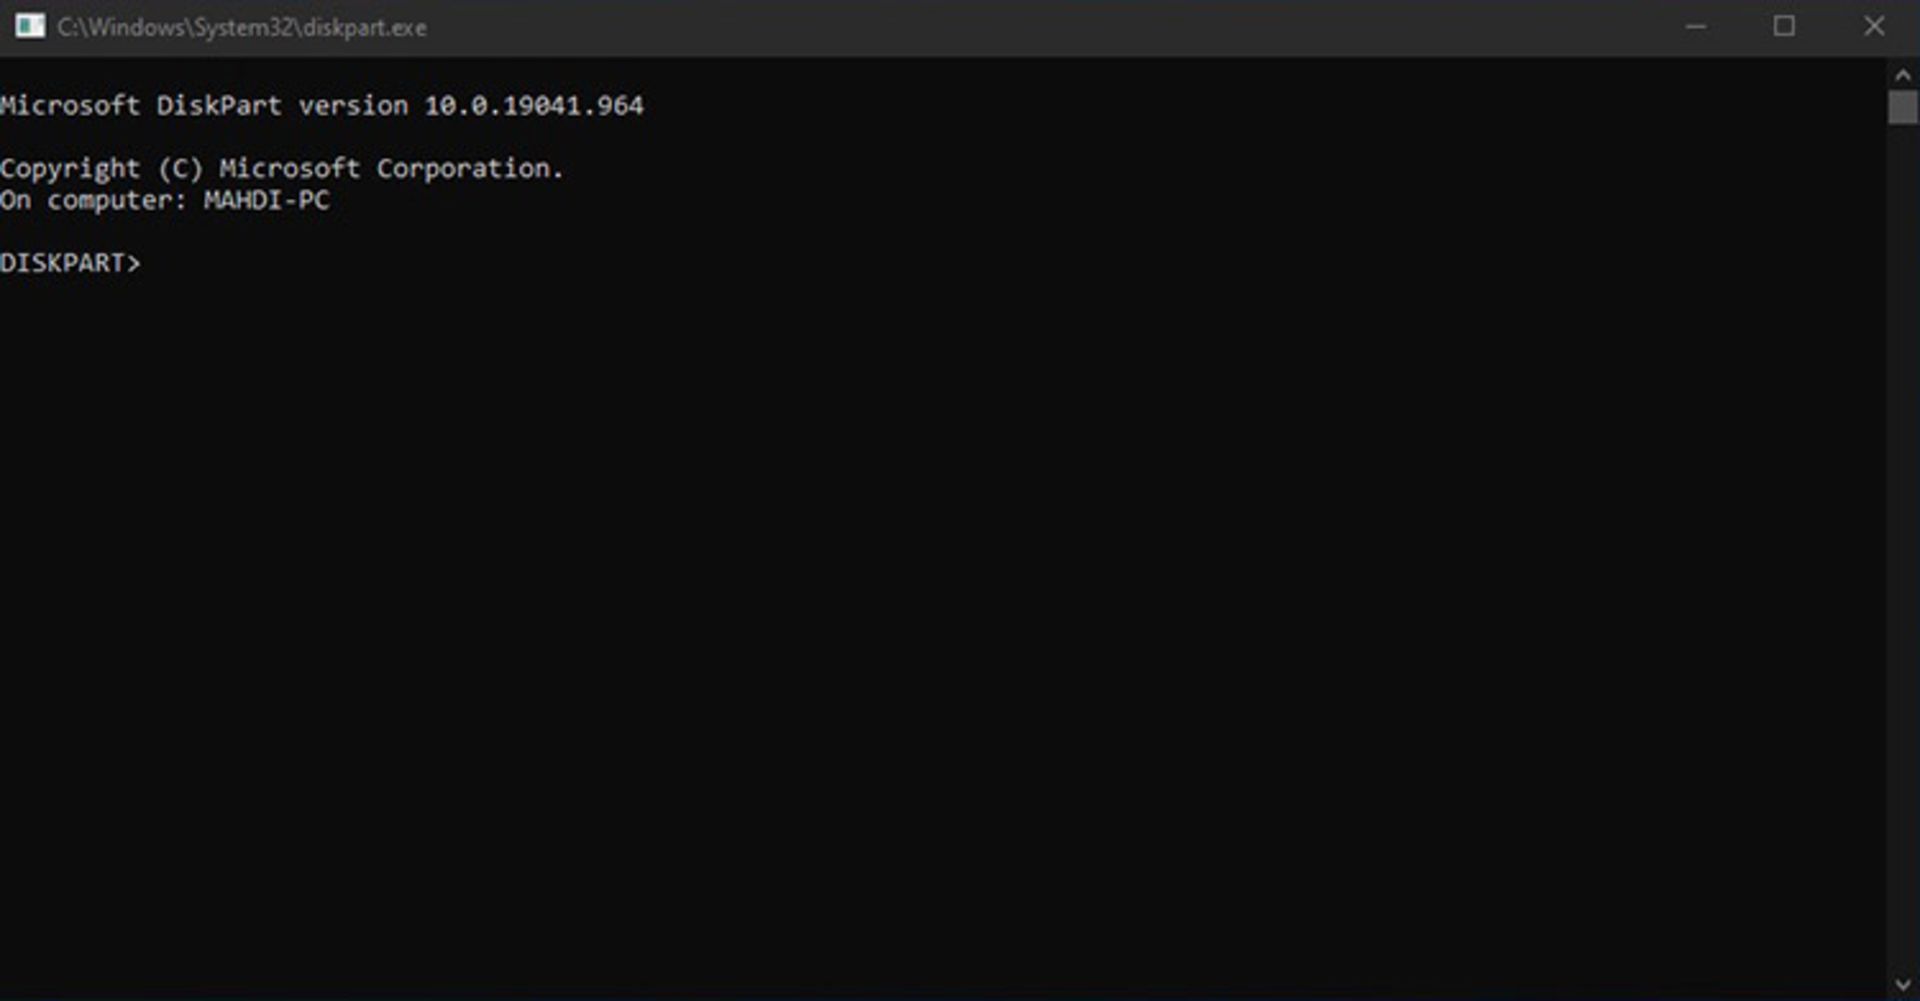Image resolution: width=1920 pixels, height=1001 pixels.
Task: Click the version number 10.0.19041.964
Action: 534,106
